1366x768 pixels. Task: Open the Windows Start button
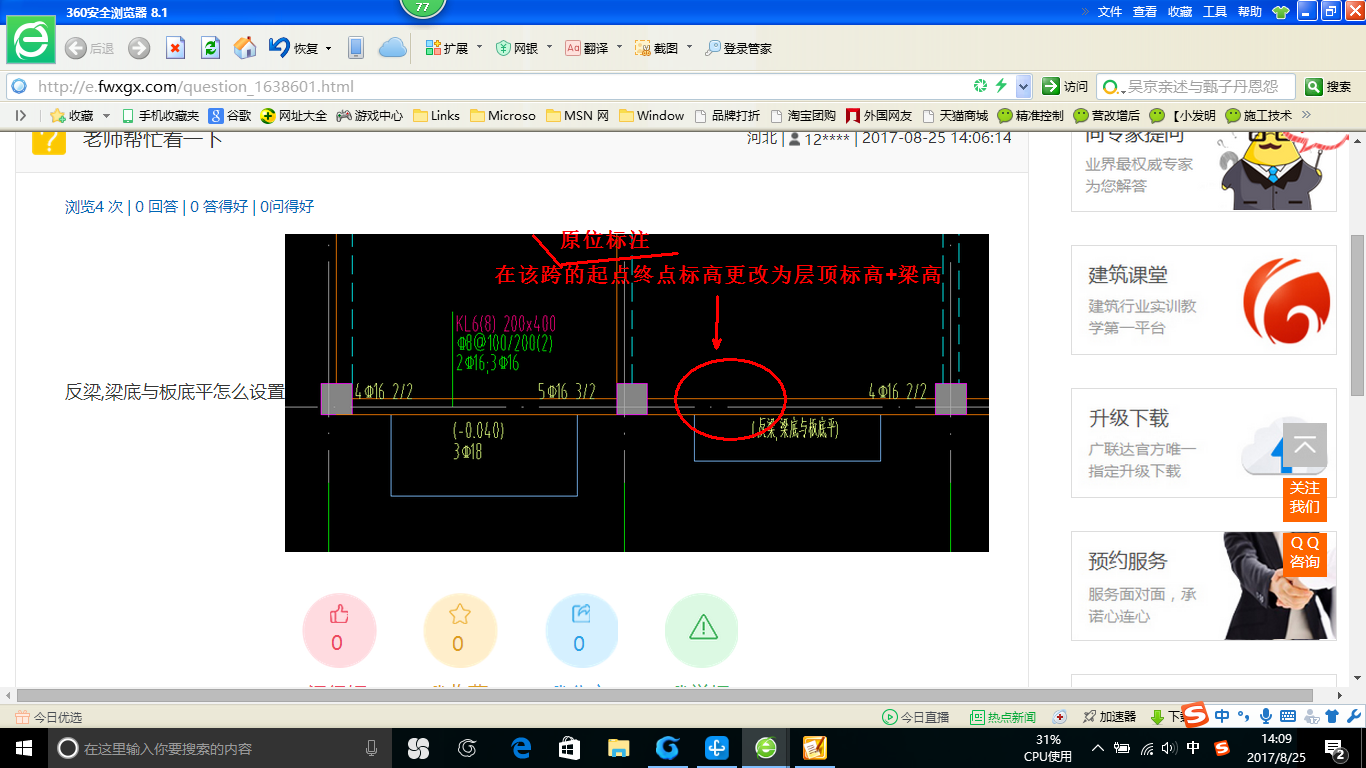[x=23, y=748]
